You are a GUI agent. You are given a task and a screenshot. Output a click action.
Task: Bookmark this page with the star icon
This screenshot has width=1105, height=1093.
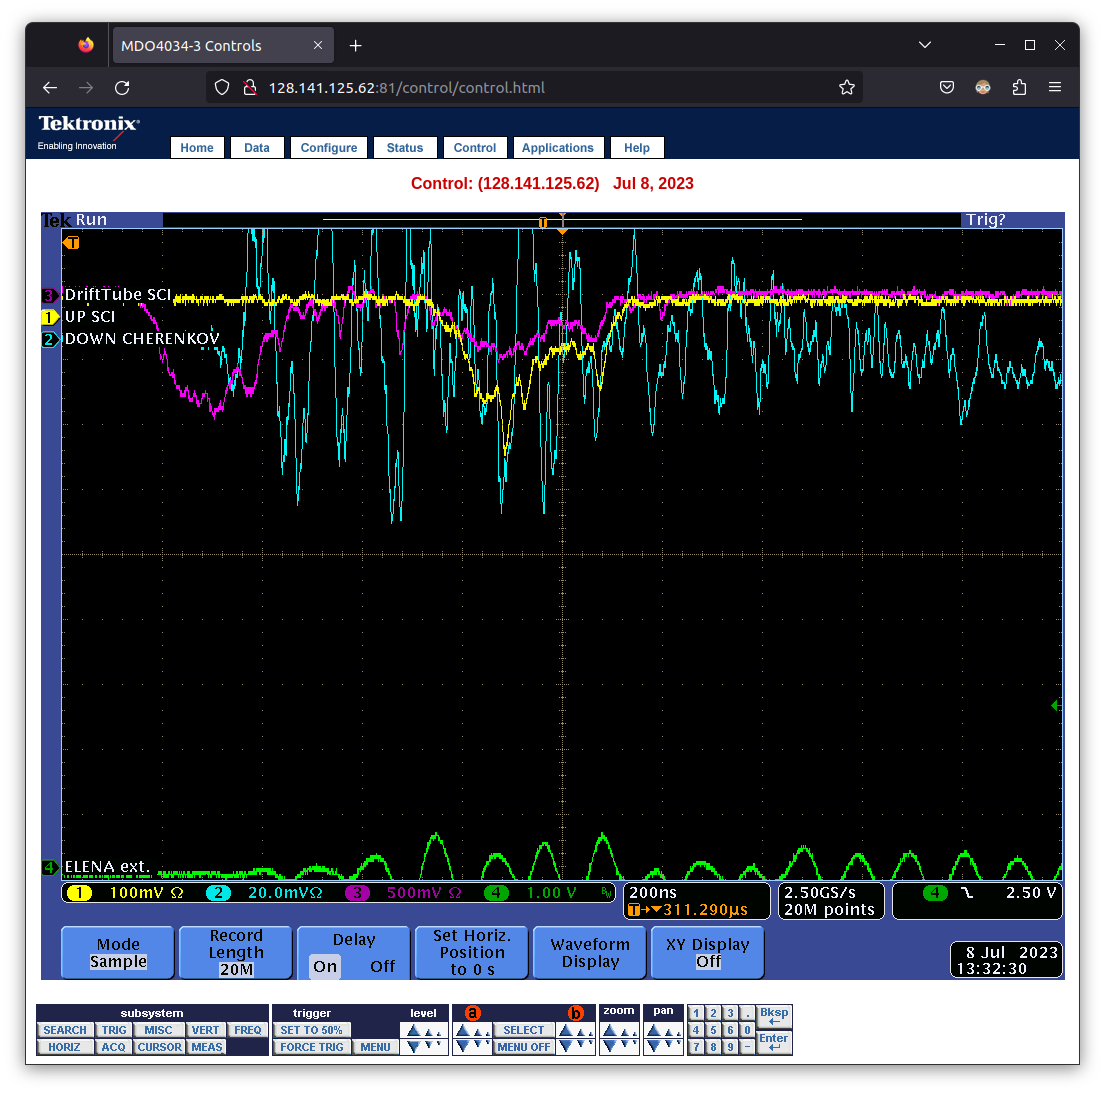[x=846, y=88]
